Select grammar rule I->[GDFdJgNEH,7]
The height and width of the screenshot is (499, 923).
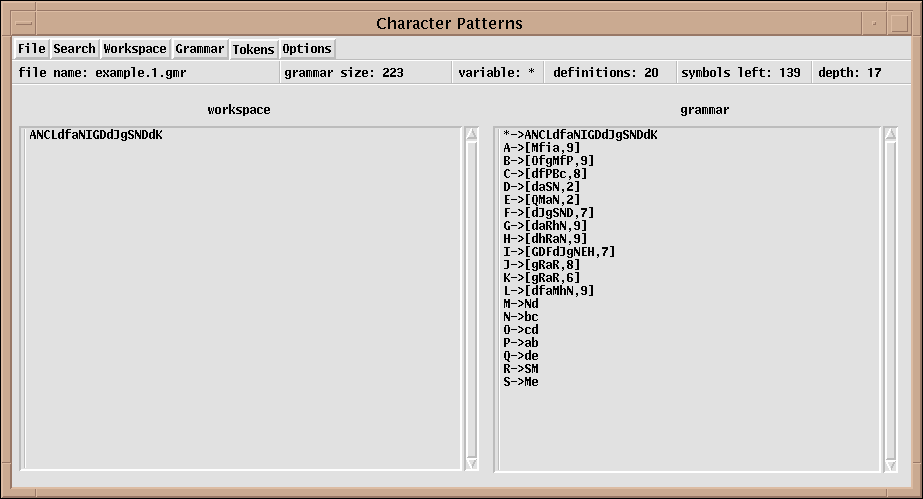(x=559, y=251)
